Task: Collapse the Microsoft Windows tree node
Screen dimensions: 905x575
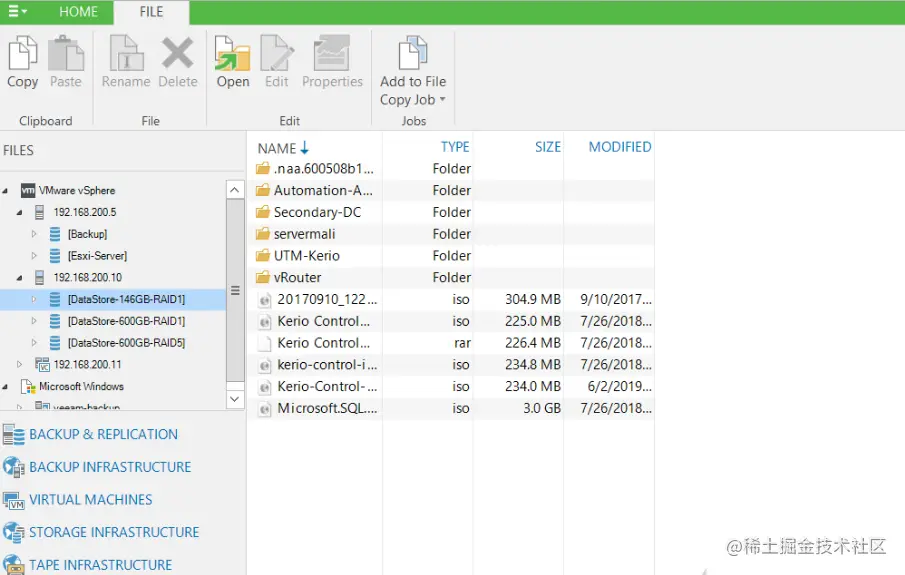Action: (6, 387)
